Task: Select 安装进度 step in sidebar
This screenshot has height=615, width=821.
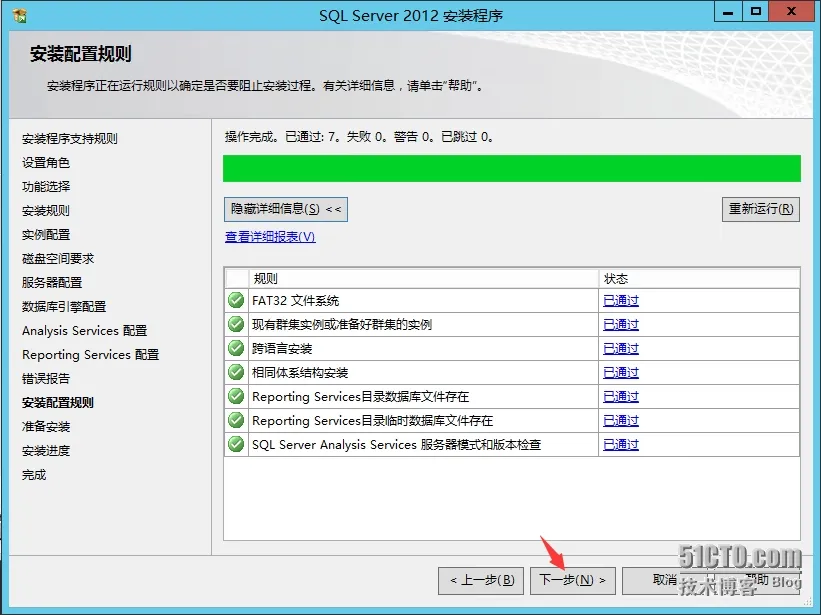Action: (x=46, y=451)
